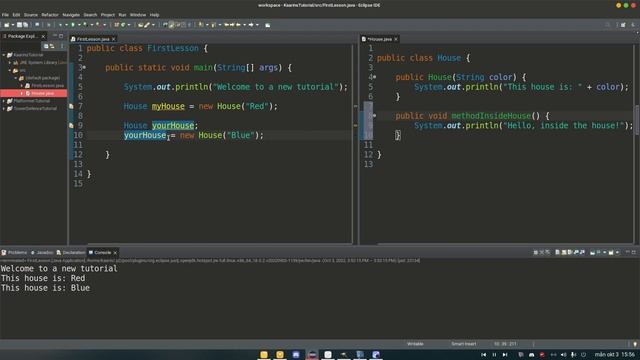Open the dropdown arrow beside Run icon
The image size is (640, 360).
(x=78, y=25)
